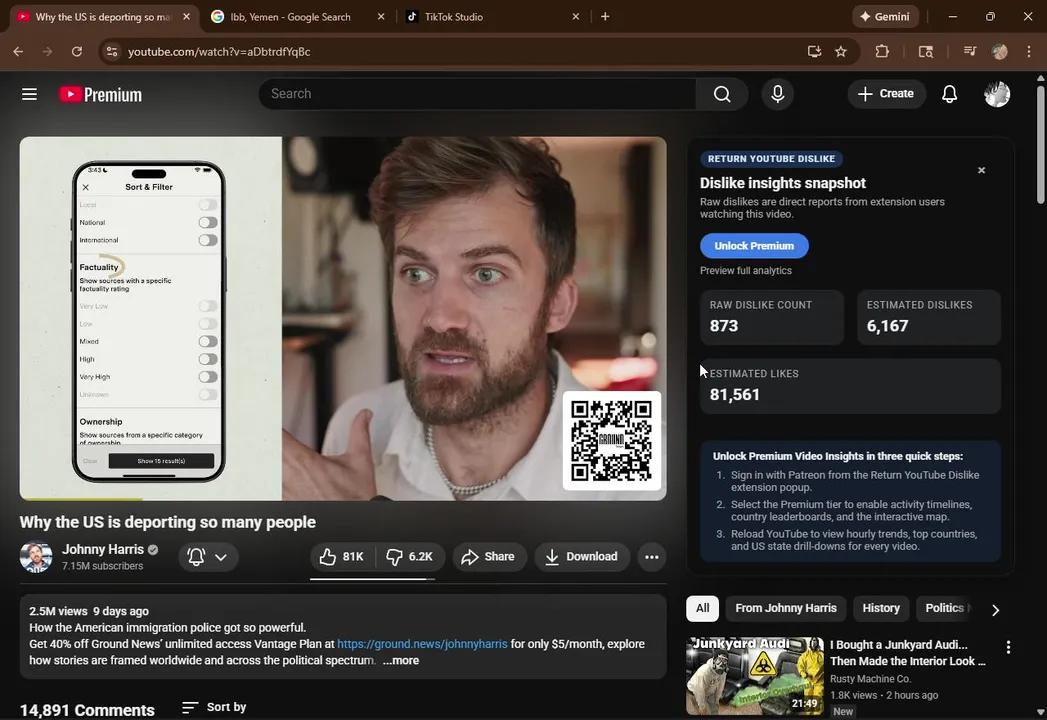
Task: Click the Estimated Dislikes 6,167 card
Action: pyautogui.click(x=928, y=317)
